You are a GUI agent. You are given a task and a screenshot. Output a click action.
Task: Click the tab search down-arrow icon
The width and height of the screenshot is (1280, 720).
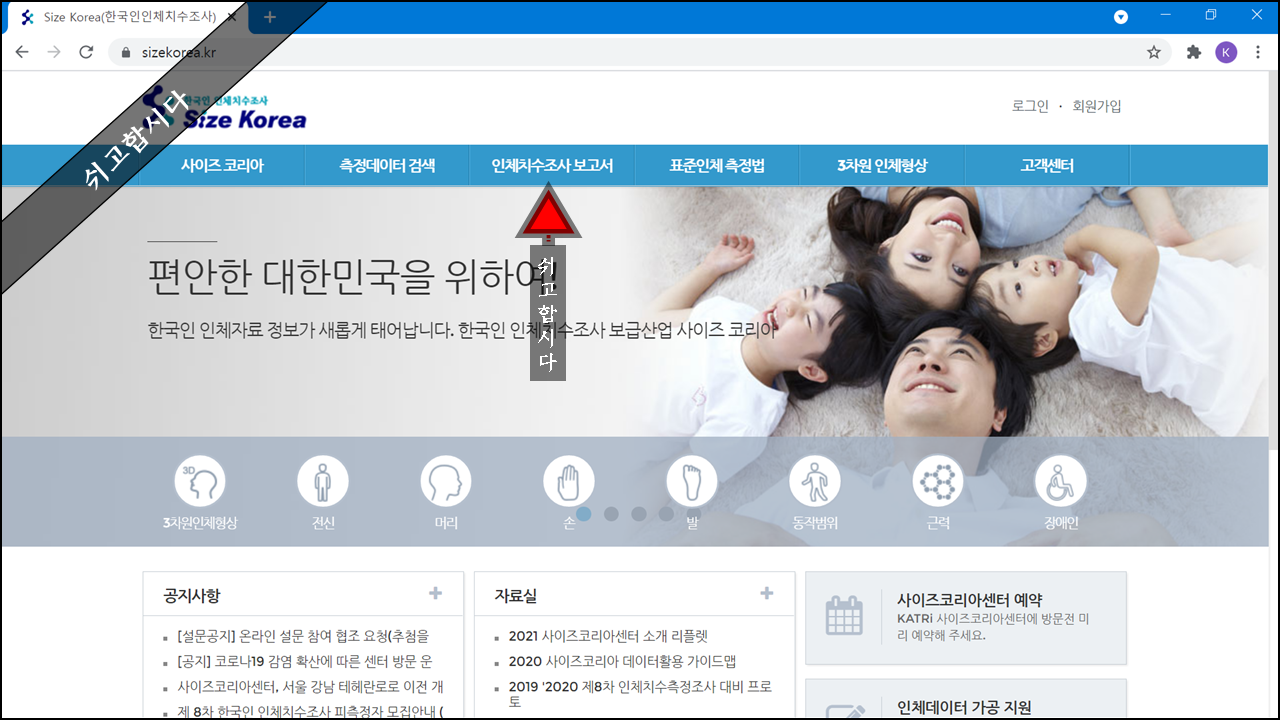(1121, 17)
